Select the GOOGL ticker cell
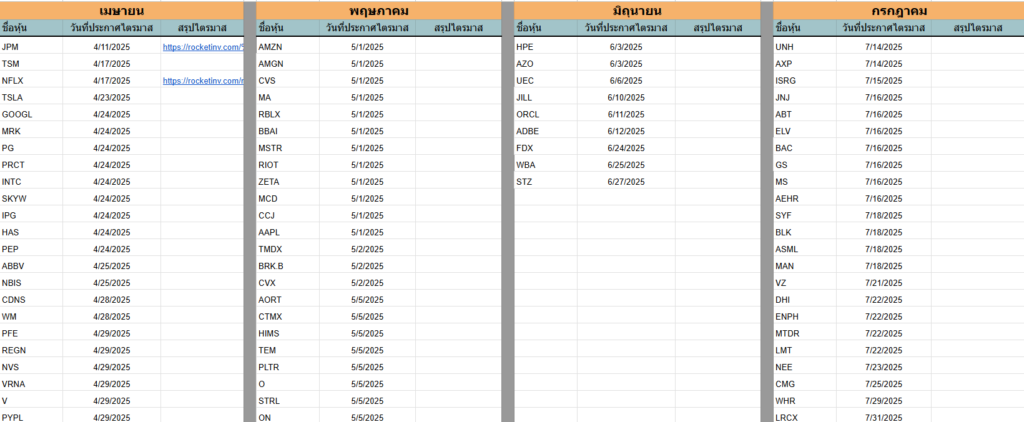 31,114
